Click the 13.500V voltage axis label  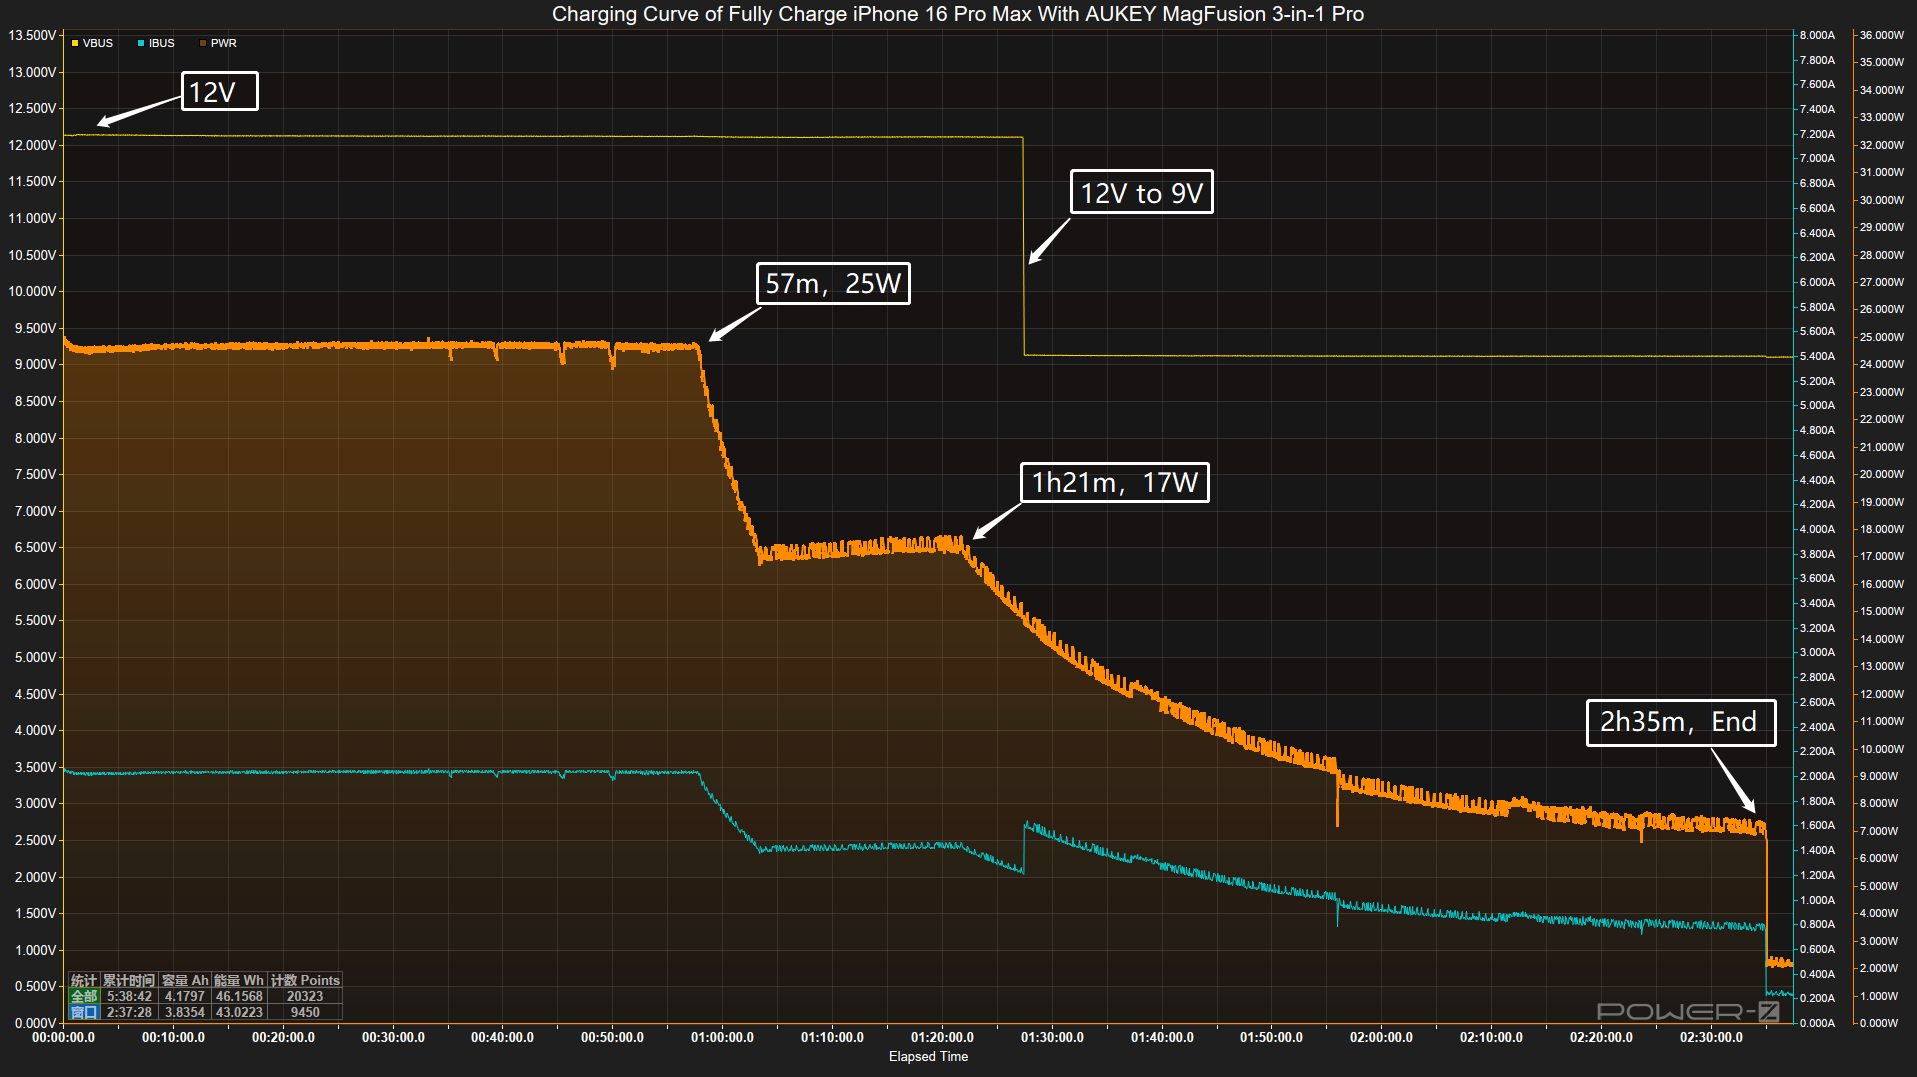[x=33, y=35]
